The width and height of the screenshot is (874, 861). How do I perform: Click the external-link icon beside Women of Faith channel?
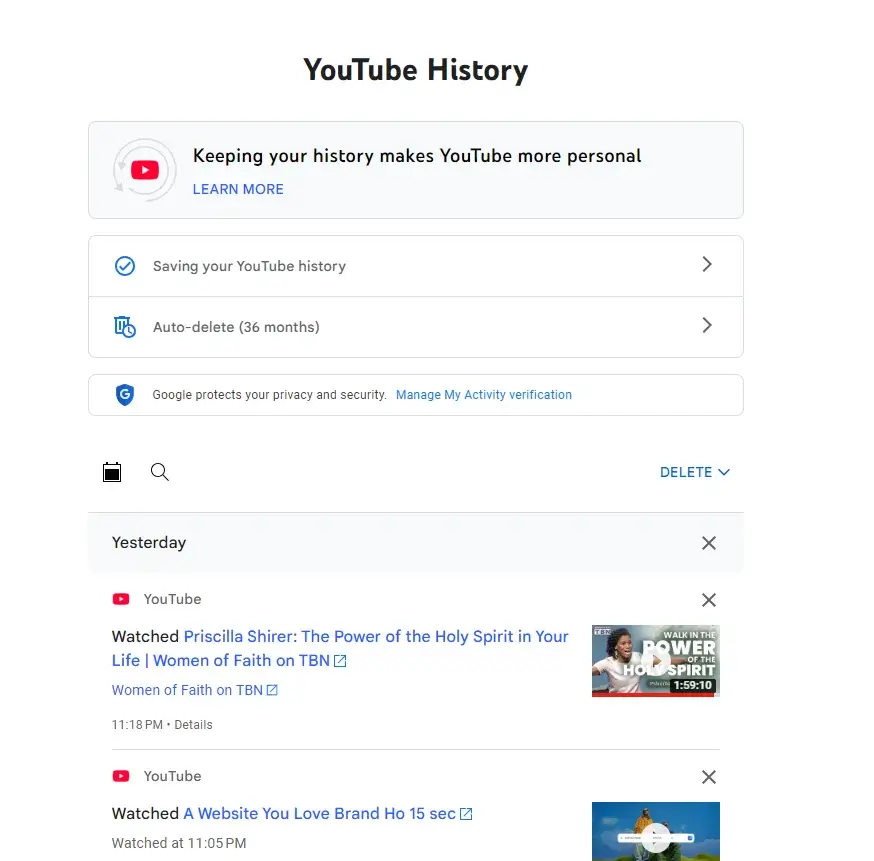coord(270,689)
